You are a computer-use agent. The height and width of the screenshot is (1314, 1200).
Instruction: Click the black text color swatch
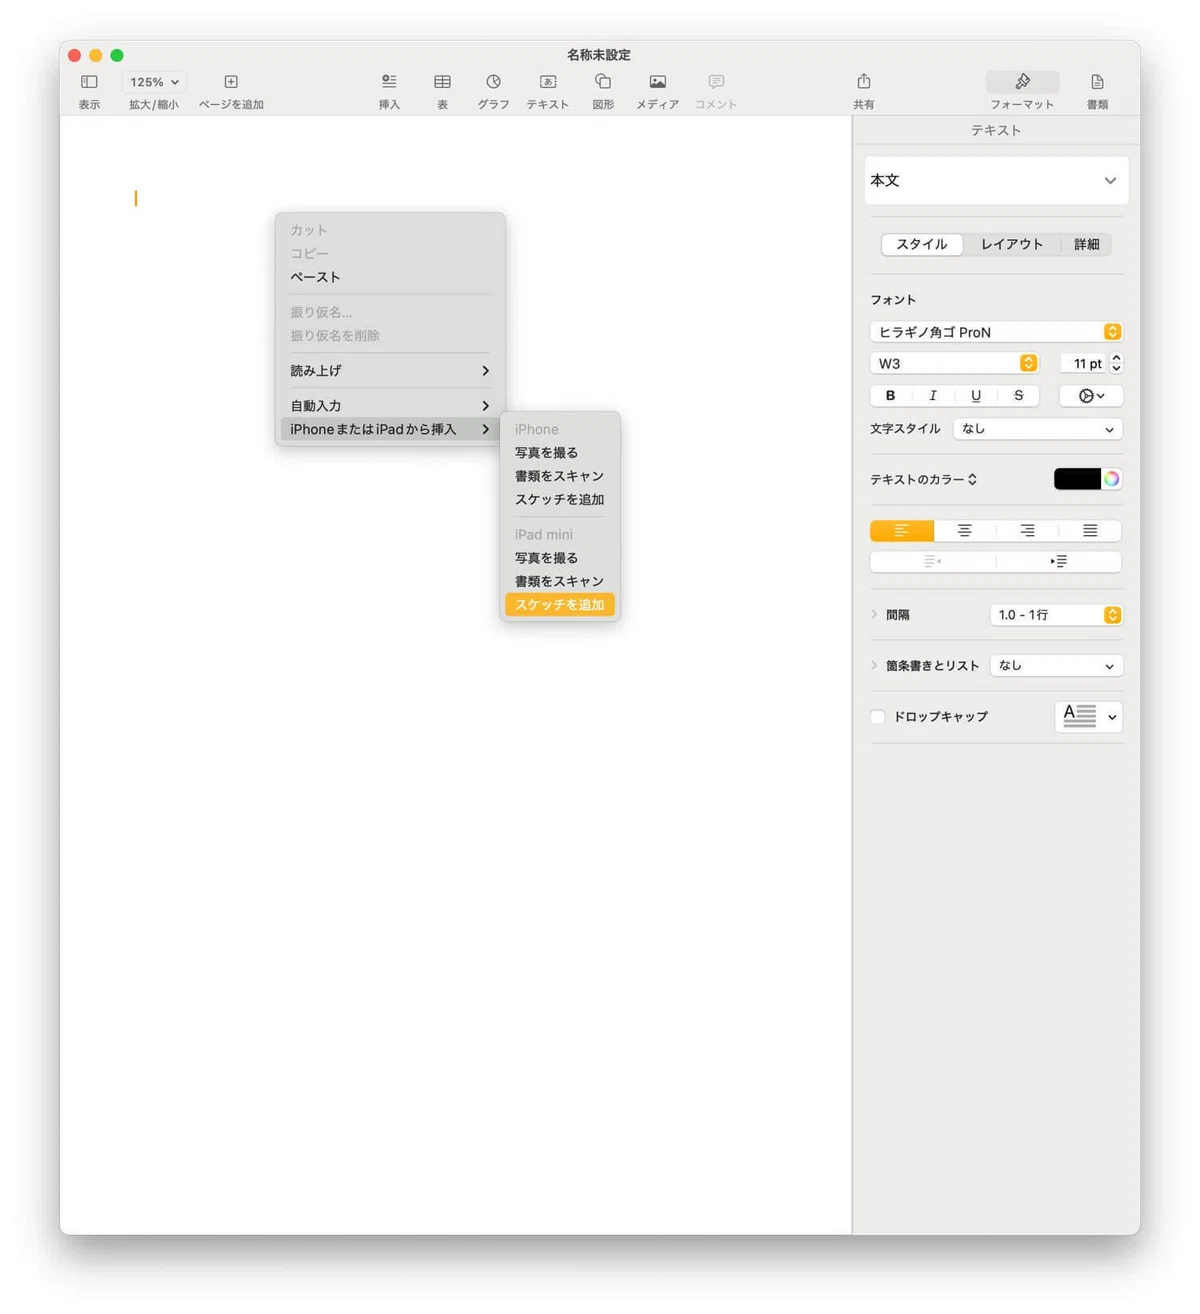(1077, 479)
